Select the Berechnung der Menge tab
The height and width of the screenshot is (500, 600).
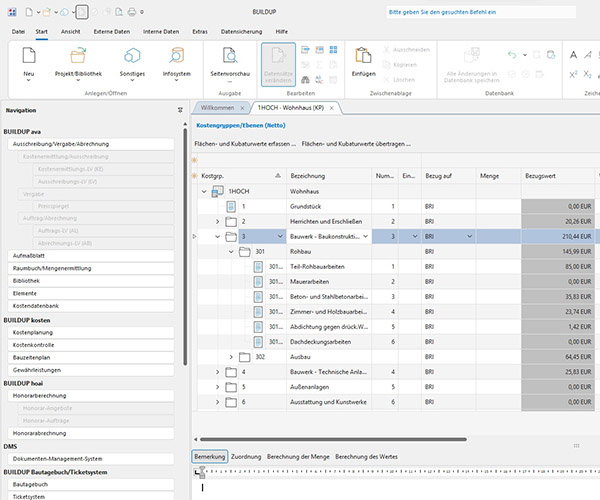tap(298, 457)
